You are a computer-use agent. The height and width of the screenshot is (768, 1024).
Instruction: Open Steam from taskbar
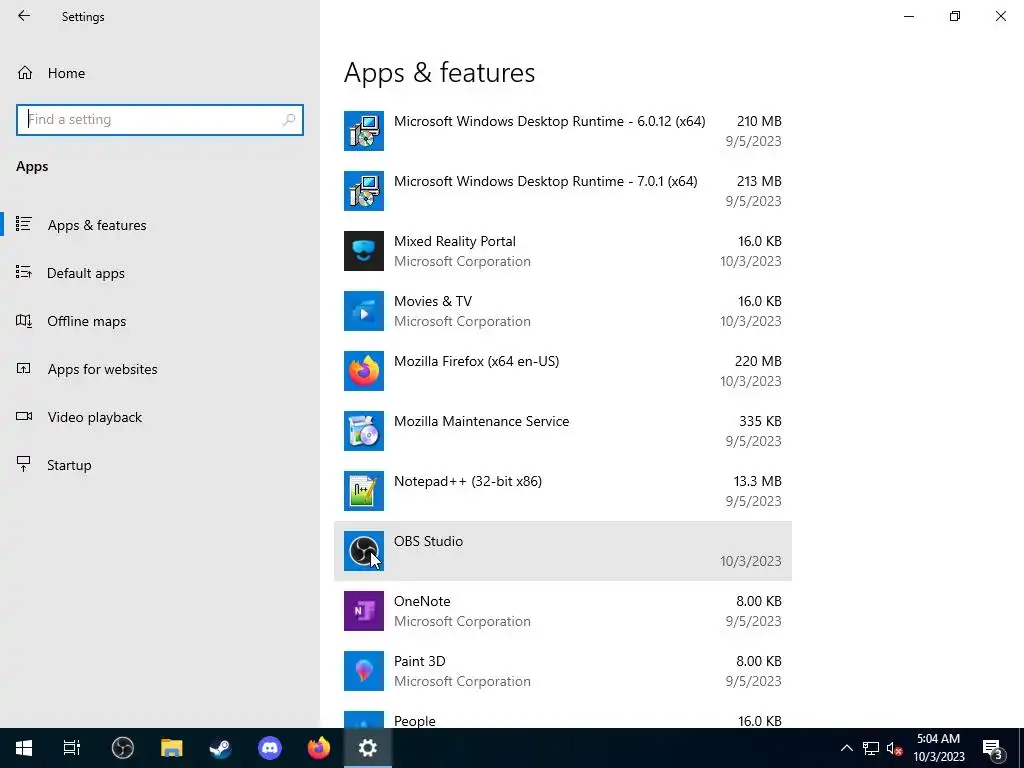click(220, 748)
